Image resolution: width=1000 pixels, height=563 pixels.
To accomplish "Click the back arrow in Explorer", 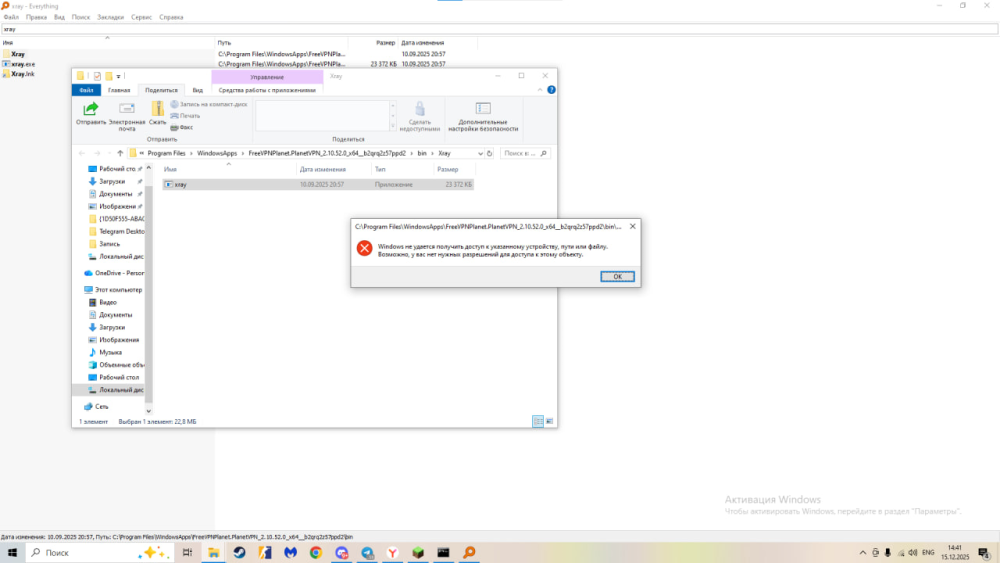I will tap(82, 154).
